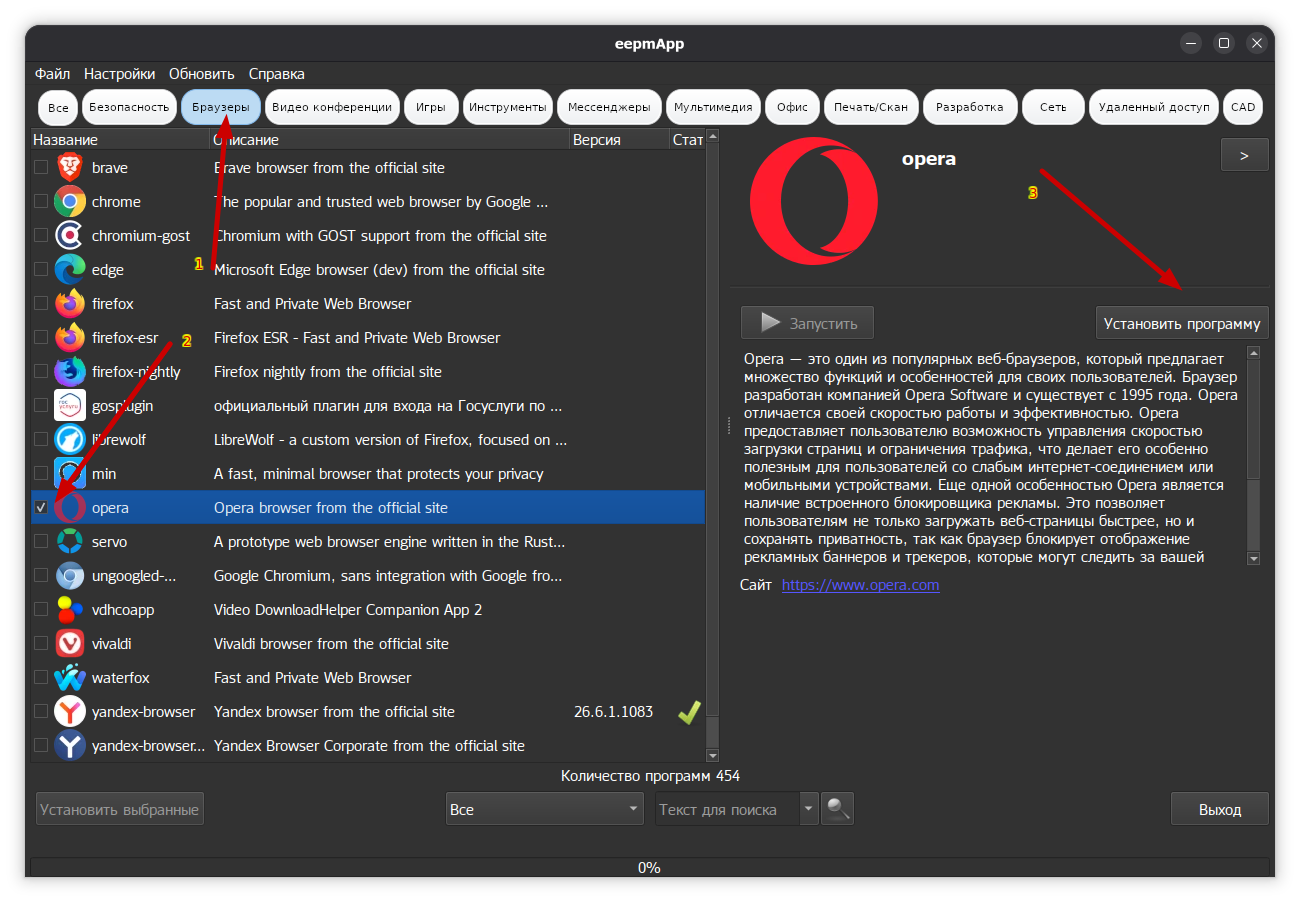Open the https://www.opera.com link
This screenshot has width=1300, height=902.
860,585
